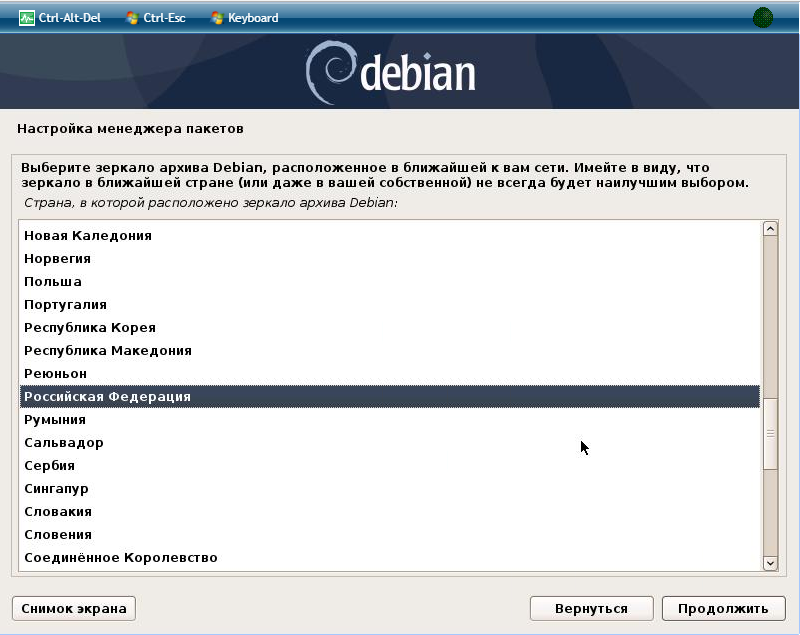Select Сербия in the list
This screenshot has height=635, width=800.
click(x=390, y=466)
